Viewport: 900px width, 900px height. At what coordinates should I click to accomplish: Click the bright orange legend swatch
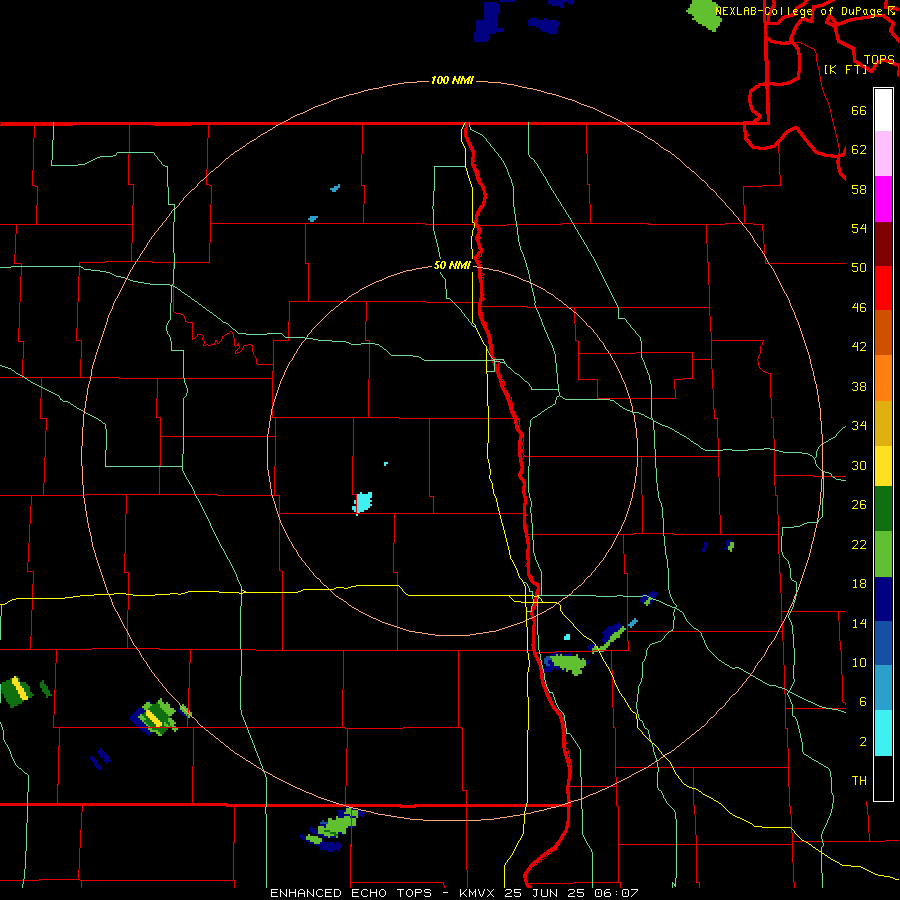click(883, 378)
